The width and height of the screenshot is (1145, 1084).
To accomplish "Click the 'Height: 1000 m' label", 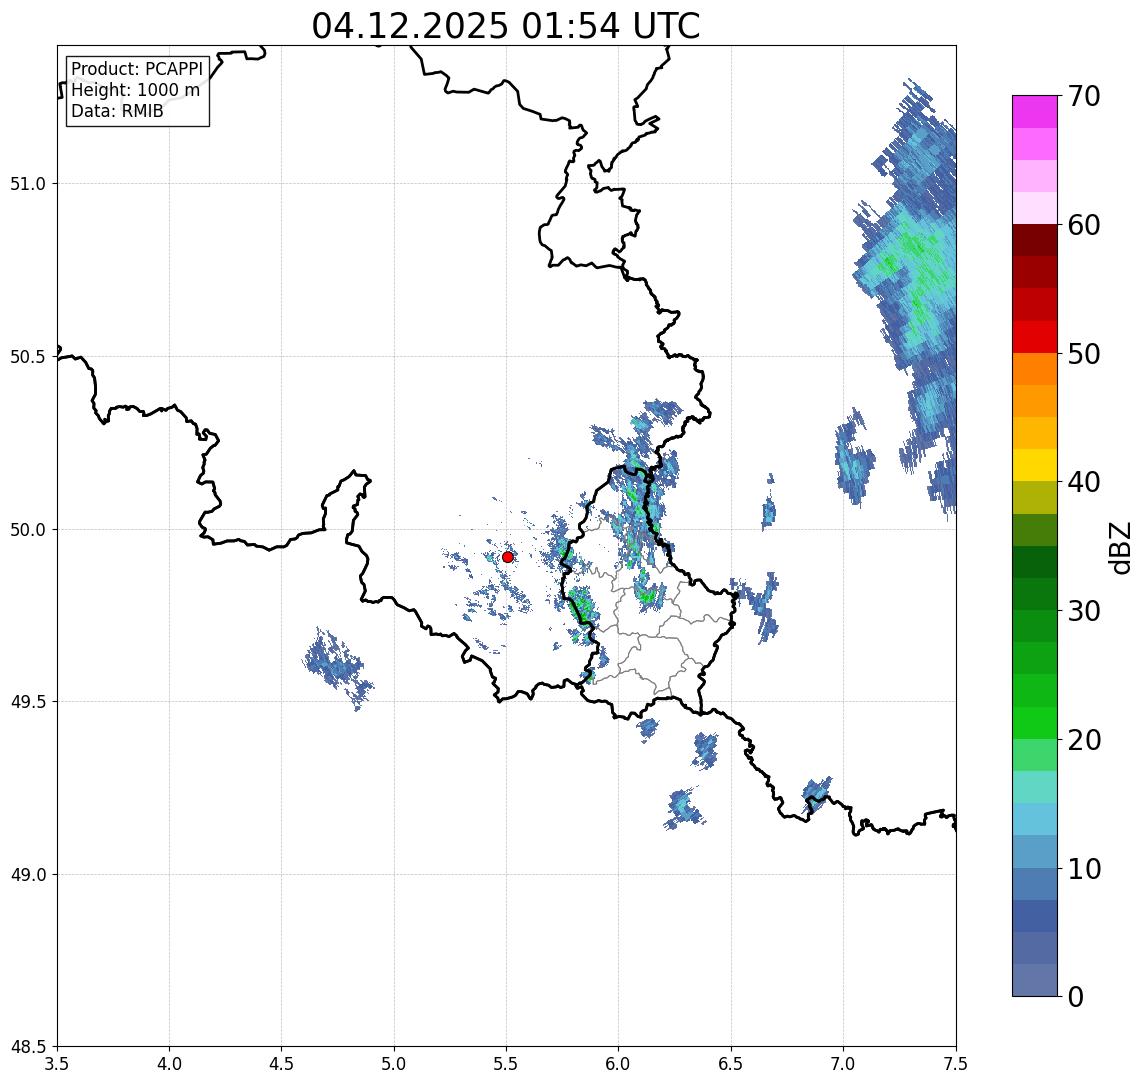I will [135, 90].
